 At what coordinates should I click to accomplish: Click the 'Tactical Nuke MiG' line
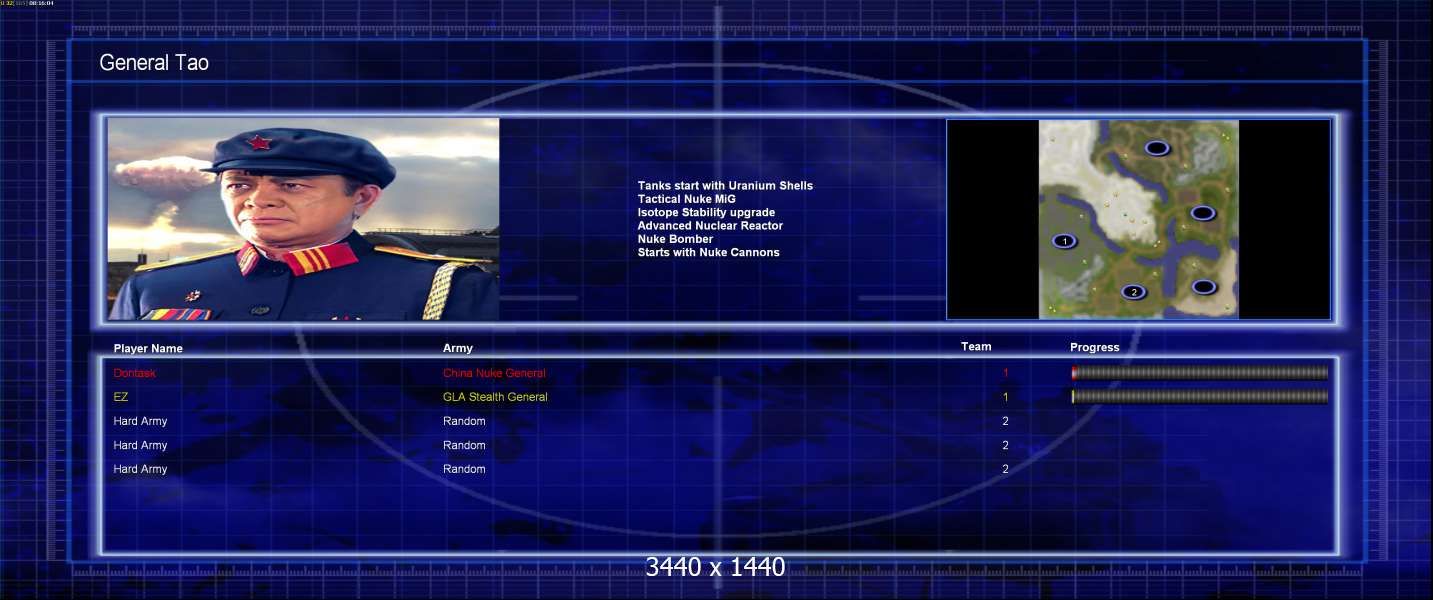pyautogui.click(x=686, y=199)
